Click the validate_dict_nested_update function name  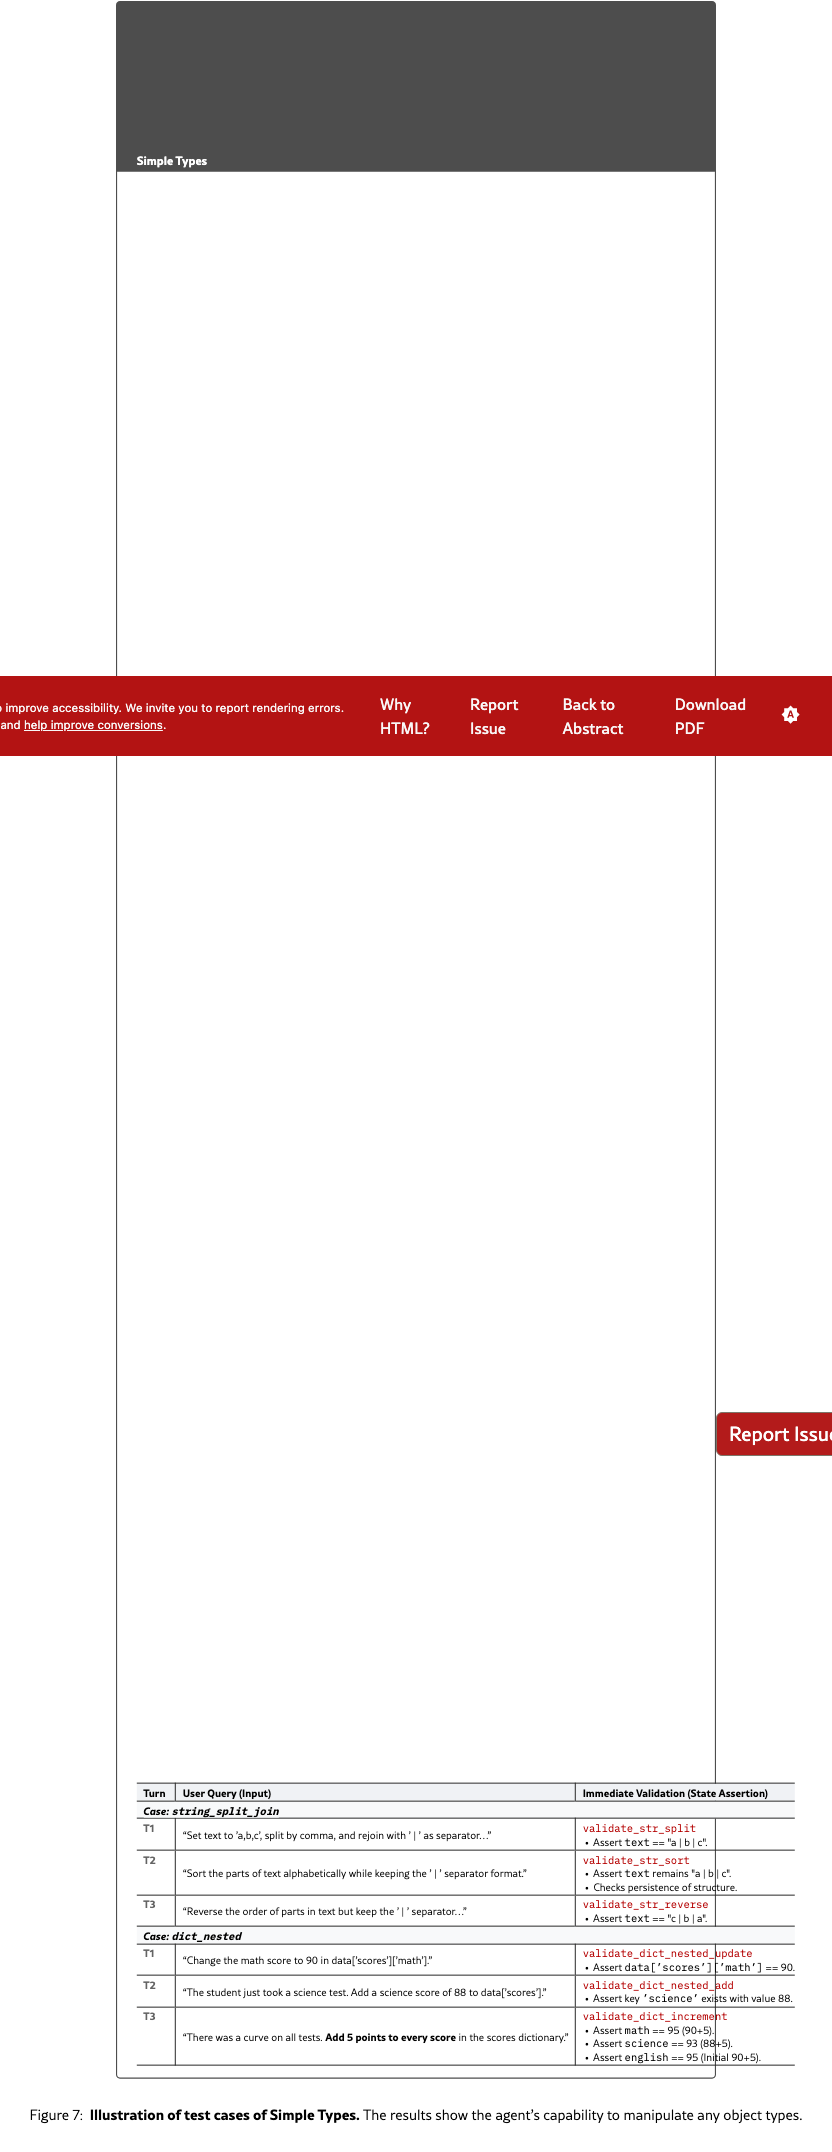tap(667, 1953)
